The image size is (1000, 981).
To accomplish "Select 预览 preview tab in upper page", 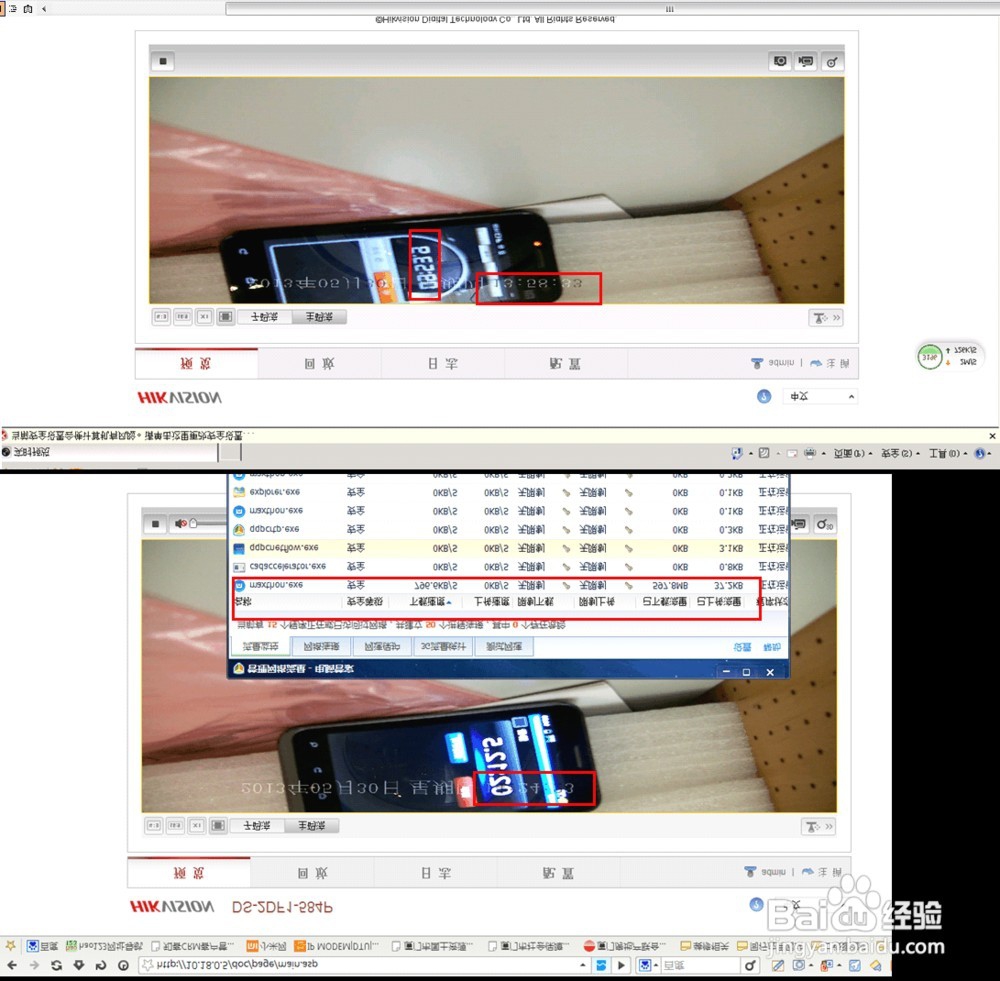I will click(x=196, y=364).
